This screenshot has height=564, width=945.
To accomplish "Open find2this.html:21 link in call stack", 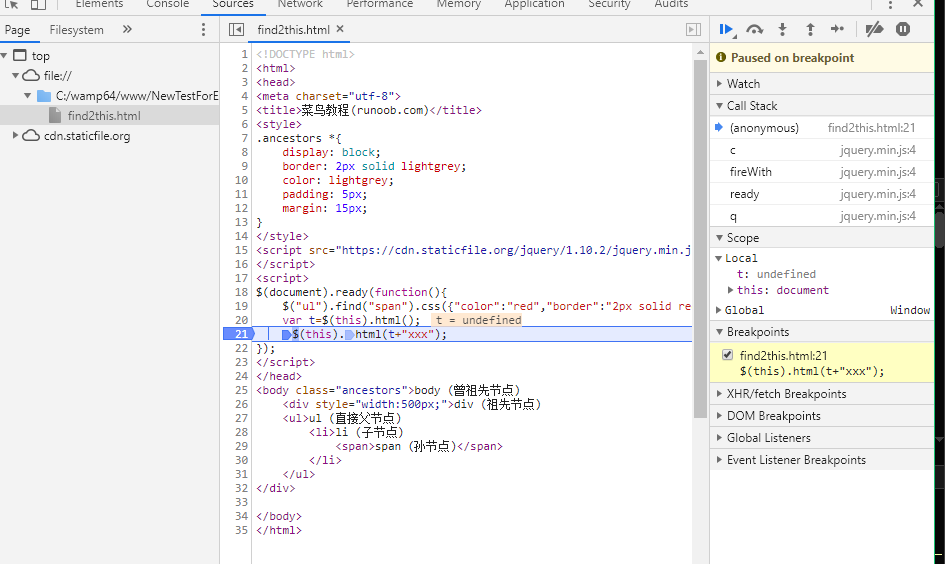I will [x=871, y=128].
